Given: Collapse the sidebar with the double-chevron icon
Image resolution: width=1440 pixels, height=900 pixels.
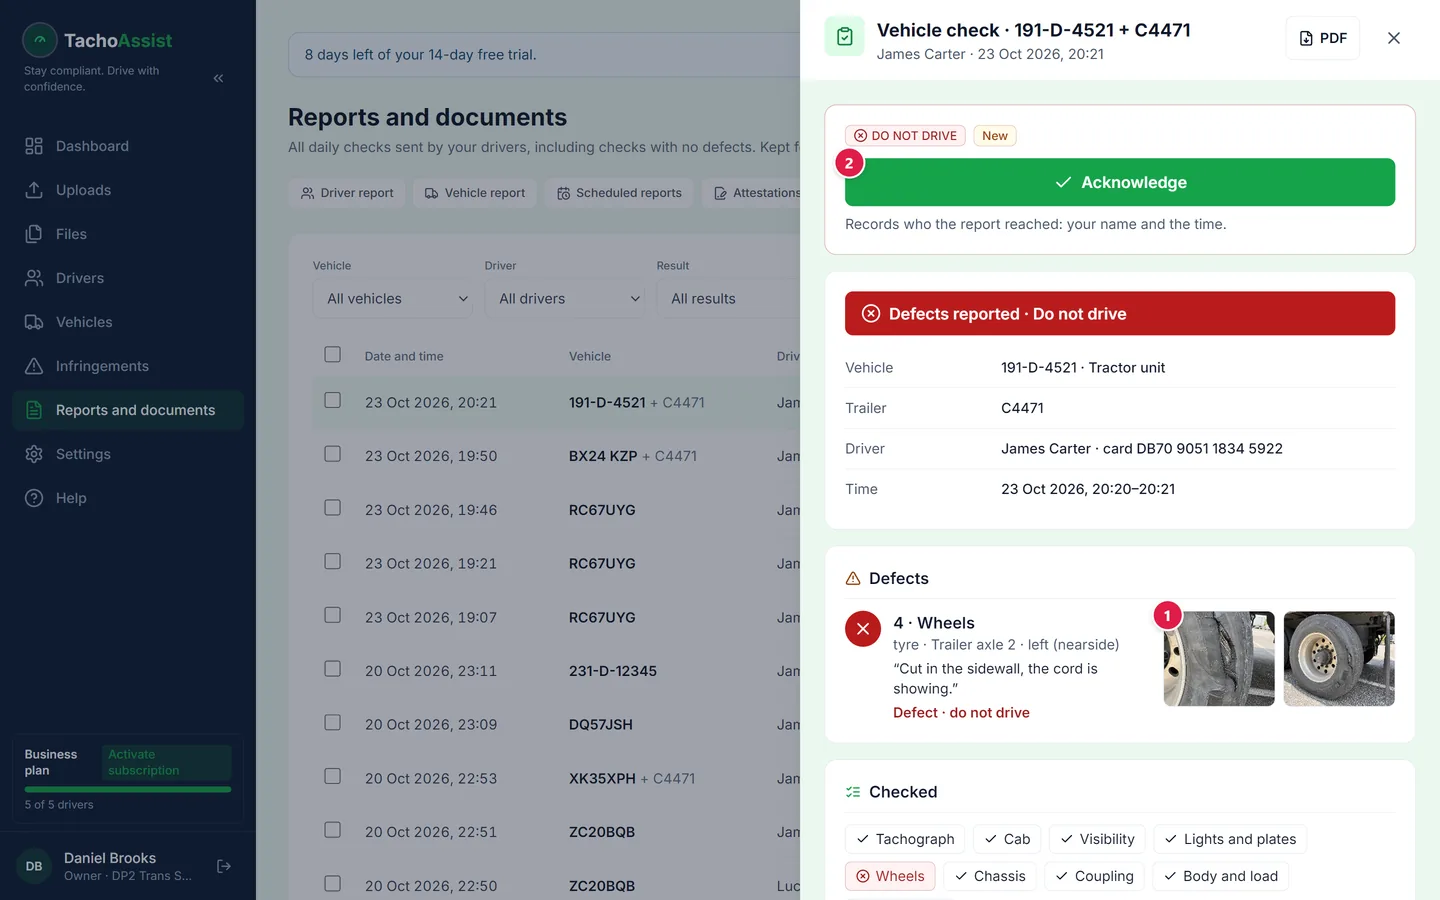Looking at the screenshot, I should [218, 78].
